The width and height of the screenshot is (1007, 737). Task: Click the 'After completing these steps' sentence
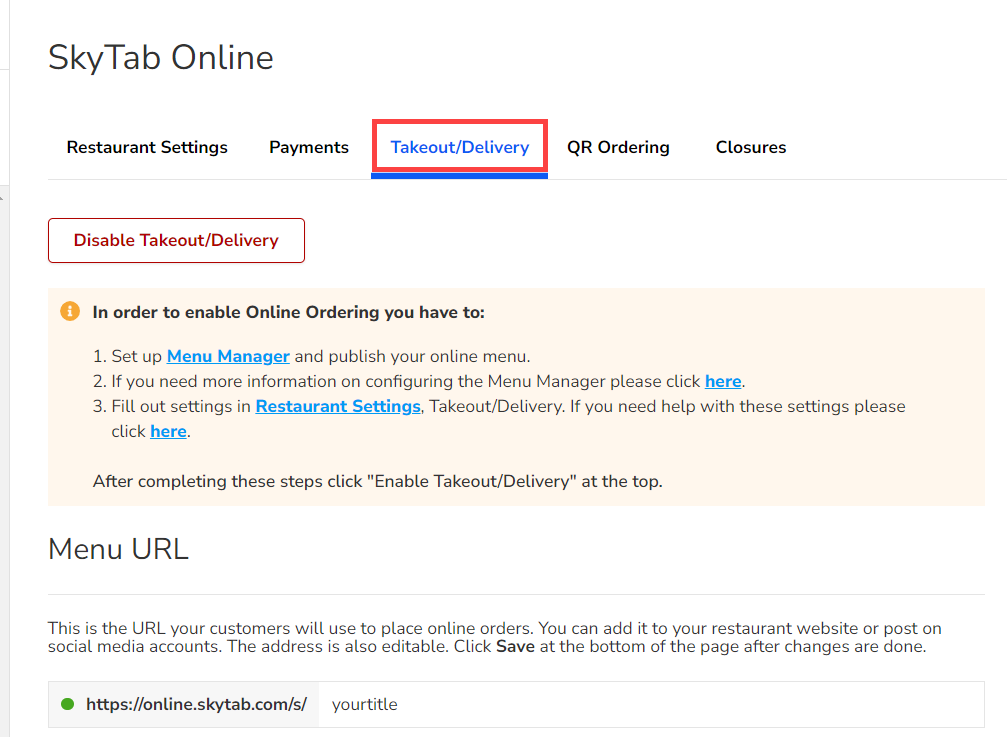(x=378, y=481)
